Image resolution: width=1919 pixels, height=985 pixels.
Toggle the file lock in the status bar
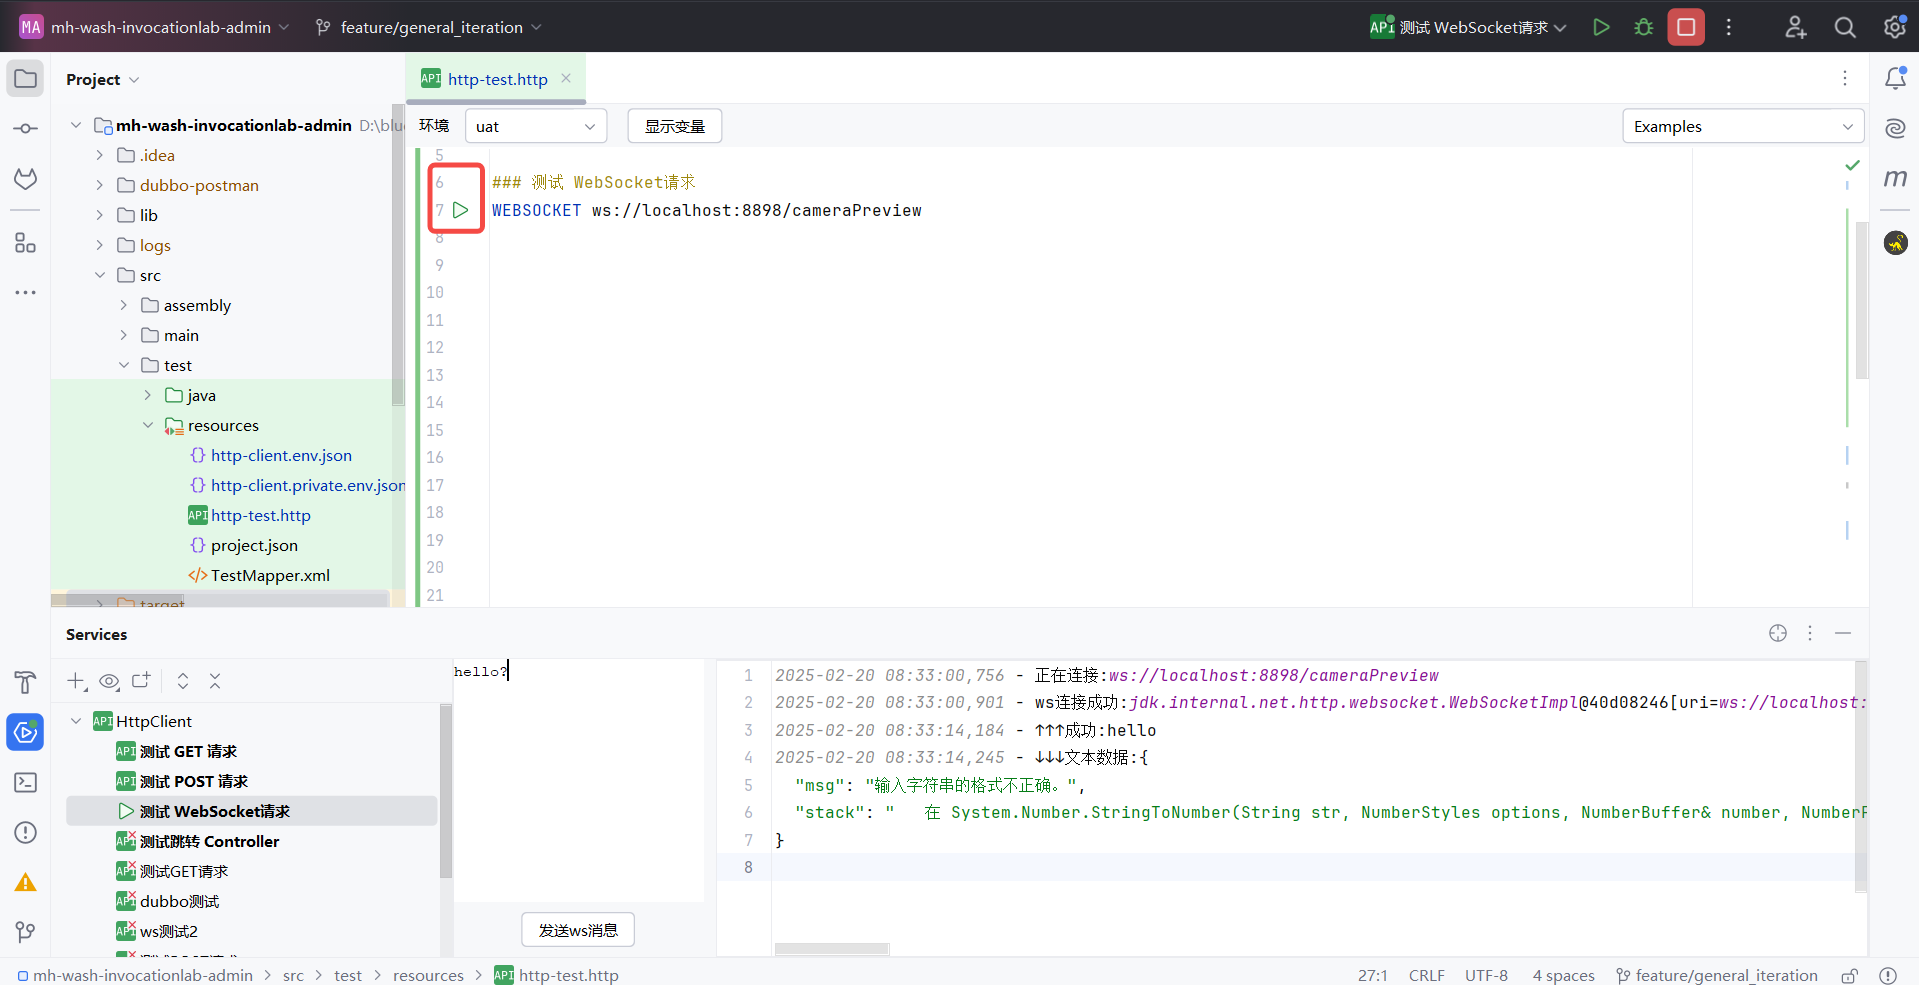(1848, 975)
